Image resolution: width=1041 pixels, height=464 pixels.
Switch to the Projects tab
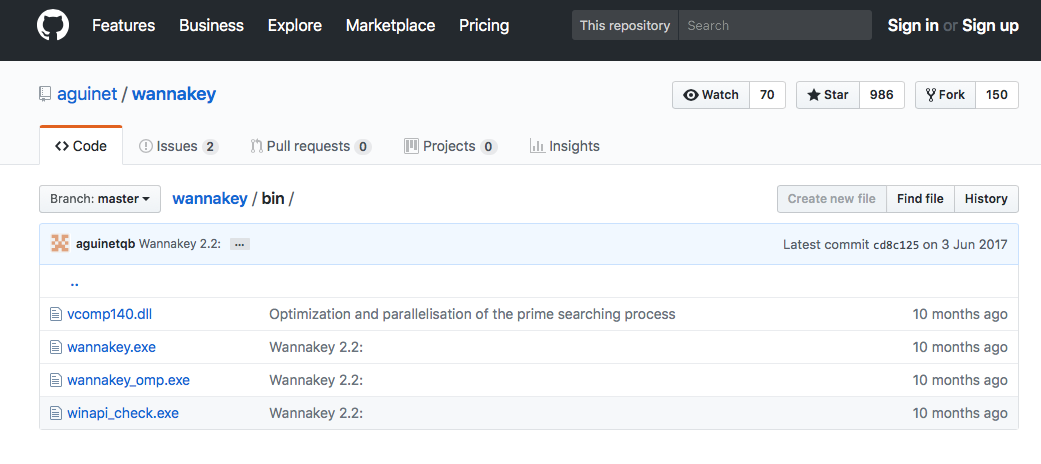451,146
